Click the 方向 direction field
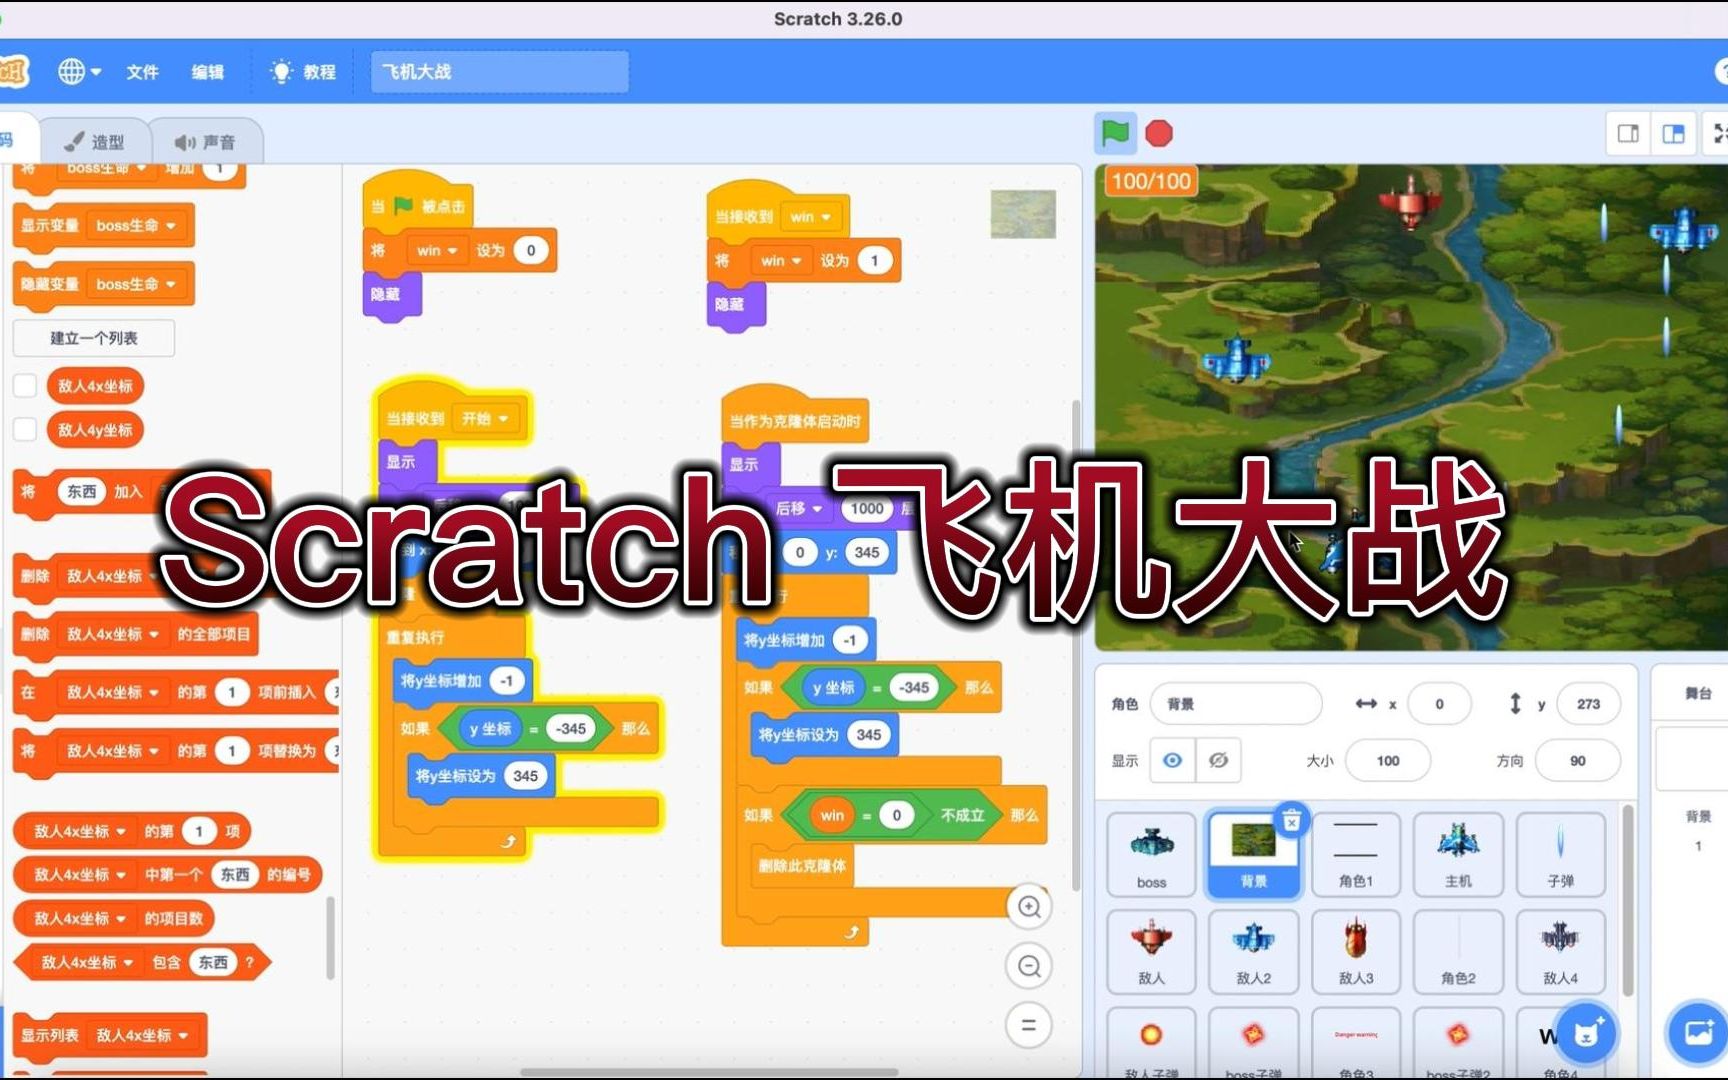This screenshot has width=1728, height=1080. (1577, 761)
